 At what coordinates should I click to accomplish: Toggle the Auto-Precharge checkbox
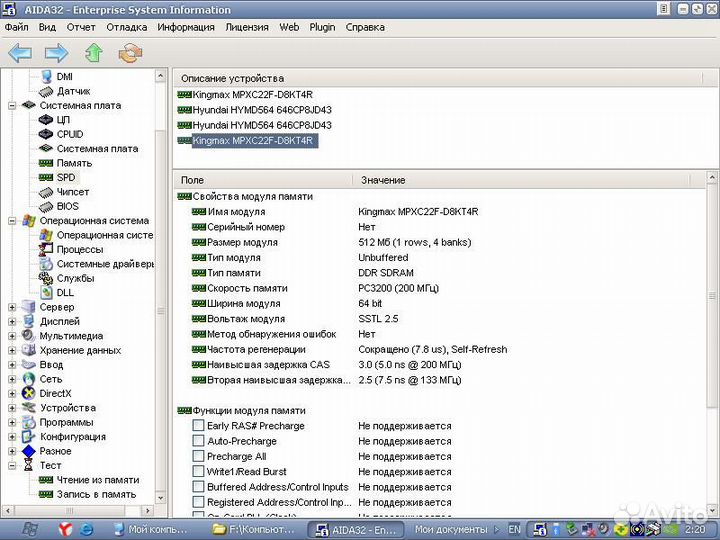pyautogui.click(x=198, y=441)
